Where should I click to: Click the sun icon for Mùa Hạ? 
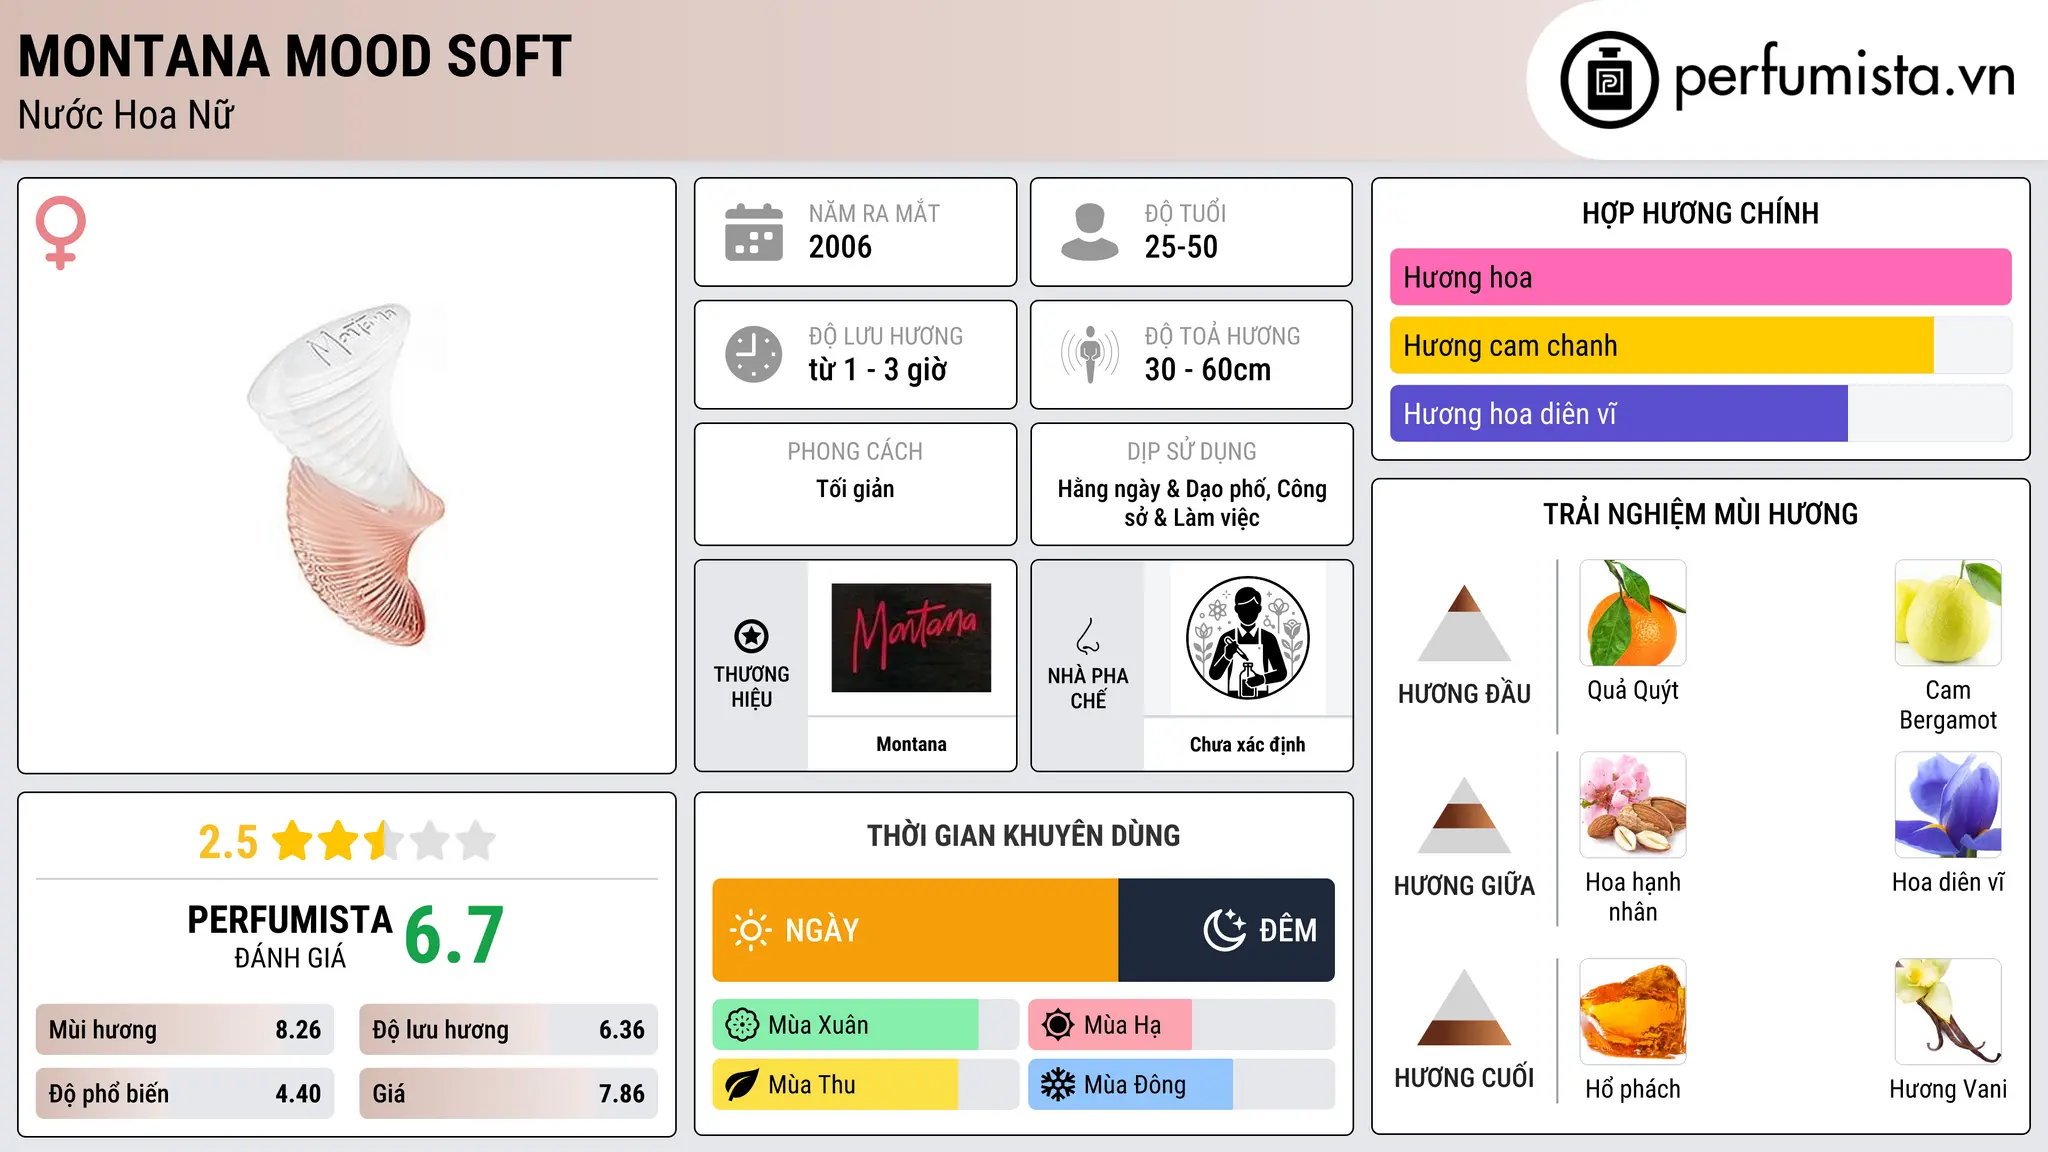[x=1058, y=1025]
